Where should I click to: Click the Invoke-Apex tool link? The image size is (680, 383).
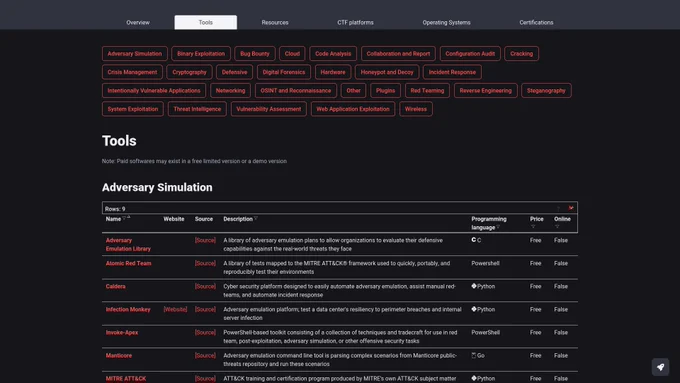[122, 332]
